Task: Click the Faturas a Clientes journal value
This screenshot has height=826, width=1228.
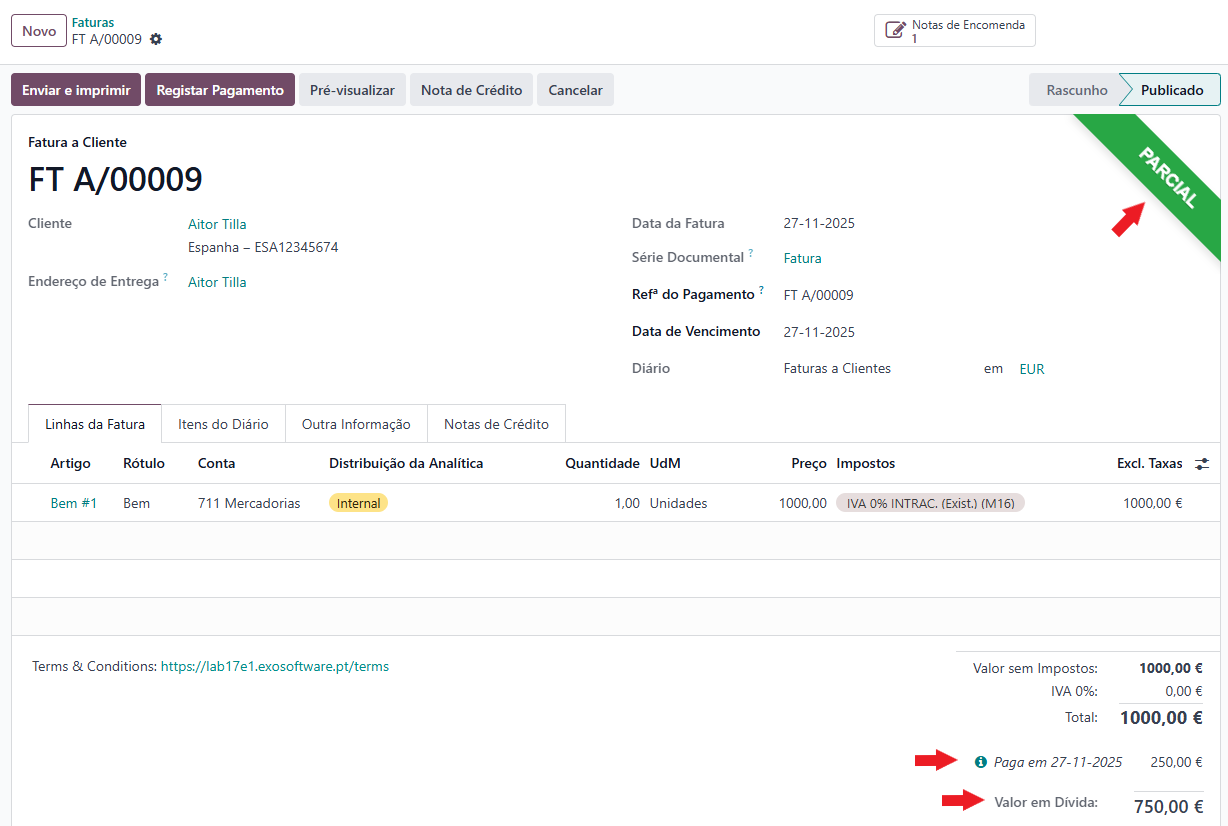Action: [x=837, y=369]
